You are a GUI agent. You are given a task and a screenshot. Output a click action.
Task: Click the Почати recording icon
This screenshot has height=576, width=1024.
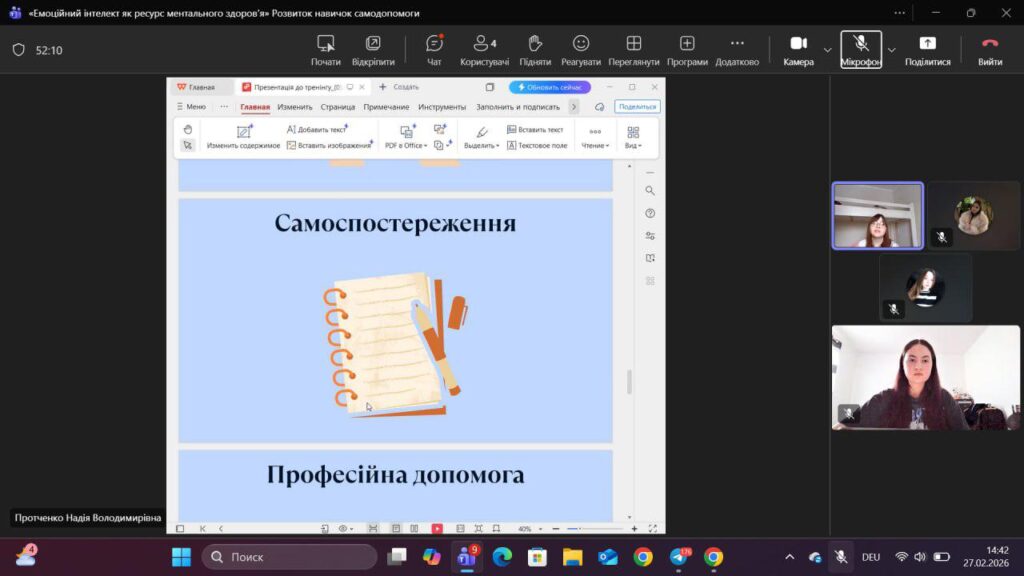[x=325, y=49]
